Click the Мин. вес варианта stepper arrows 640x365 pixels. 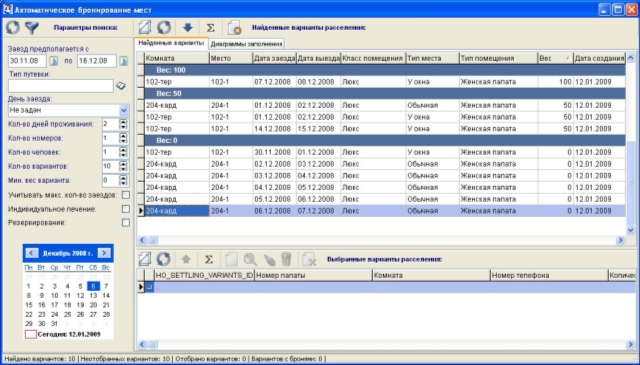coord(123,180)
